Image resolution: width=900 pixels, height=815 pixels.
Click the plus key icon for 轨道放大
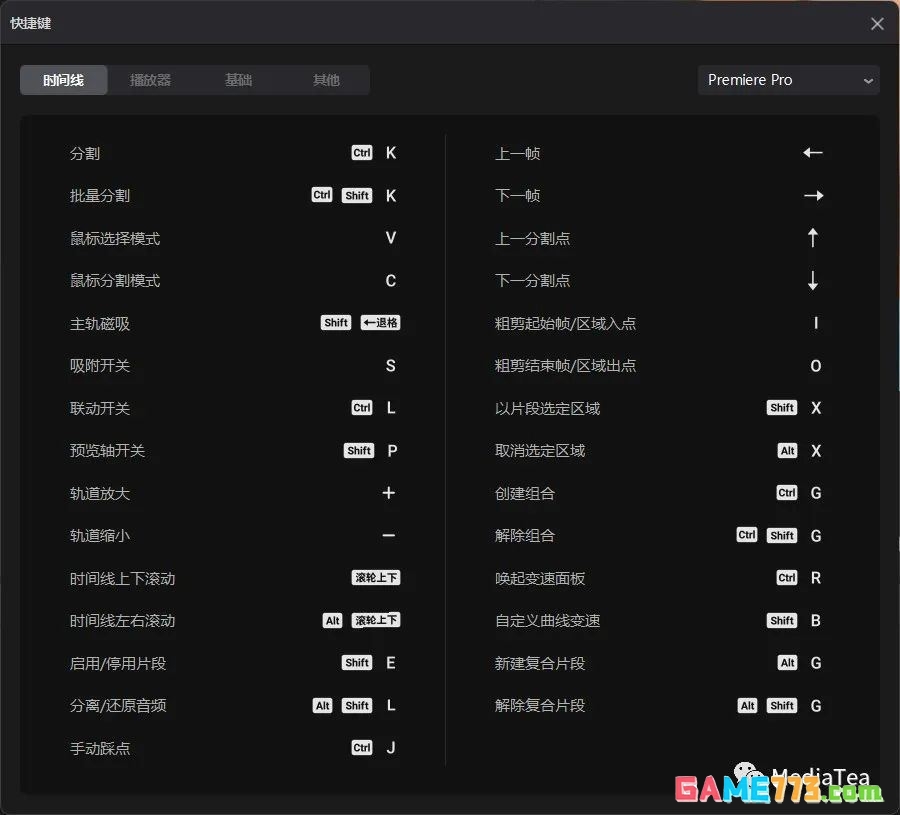(x=389, y=492)
